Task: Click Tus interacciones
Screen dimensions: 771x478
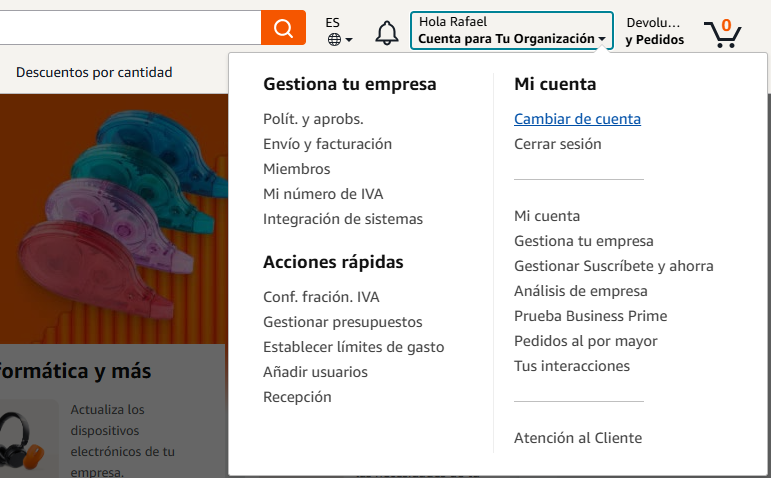Action: coord(572,366)
